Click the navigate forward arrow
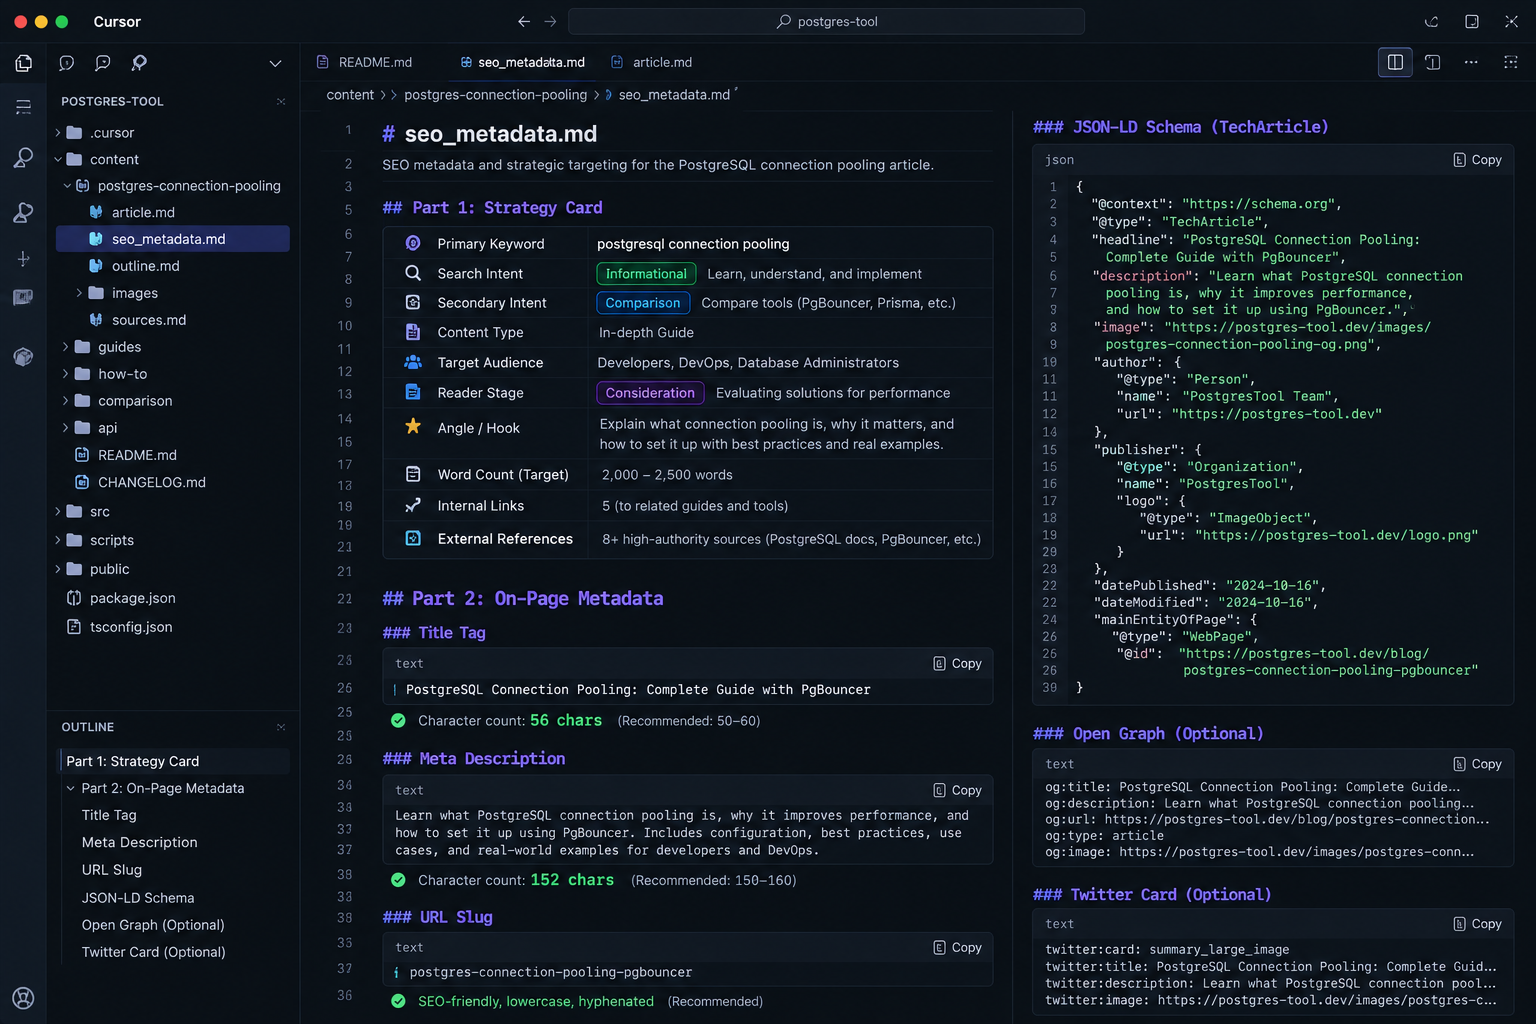 [x=550, y=21]
